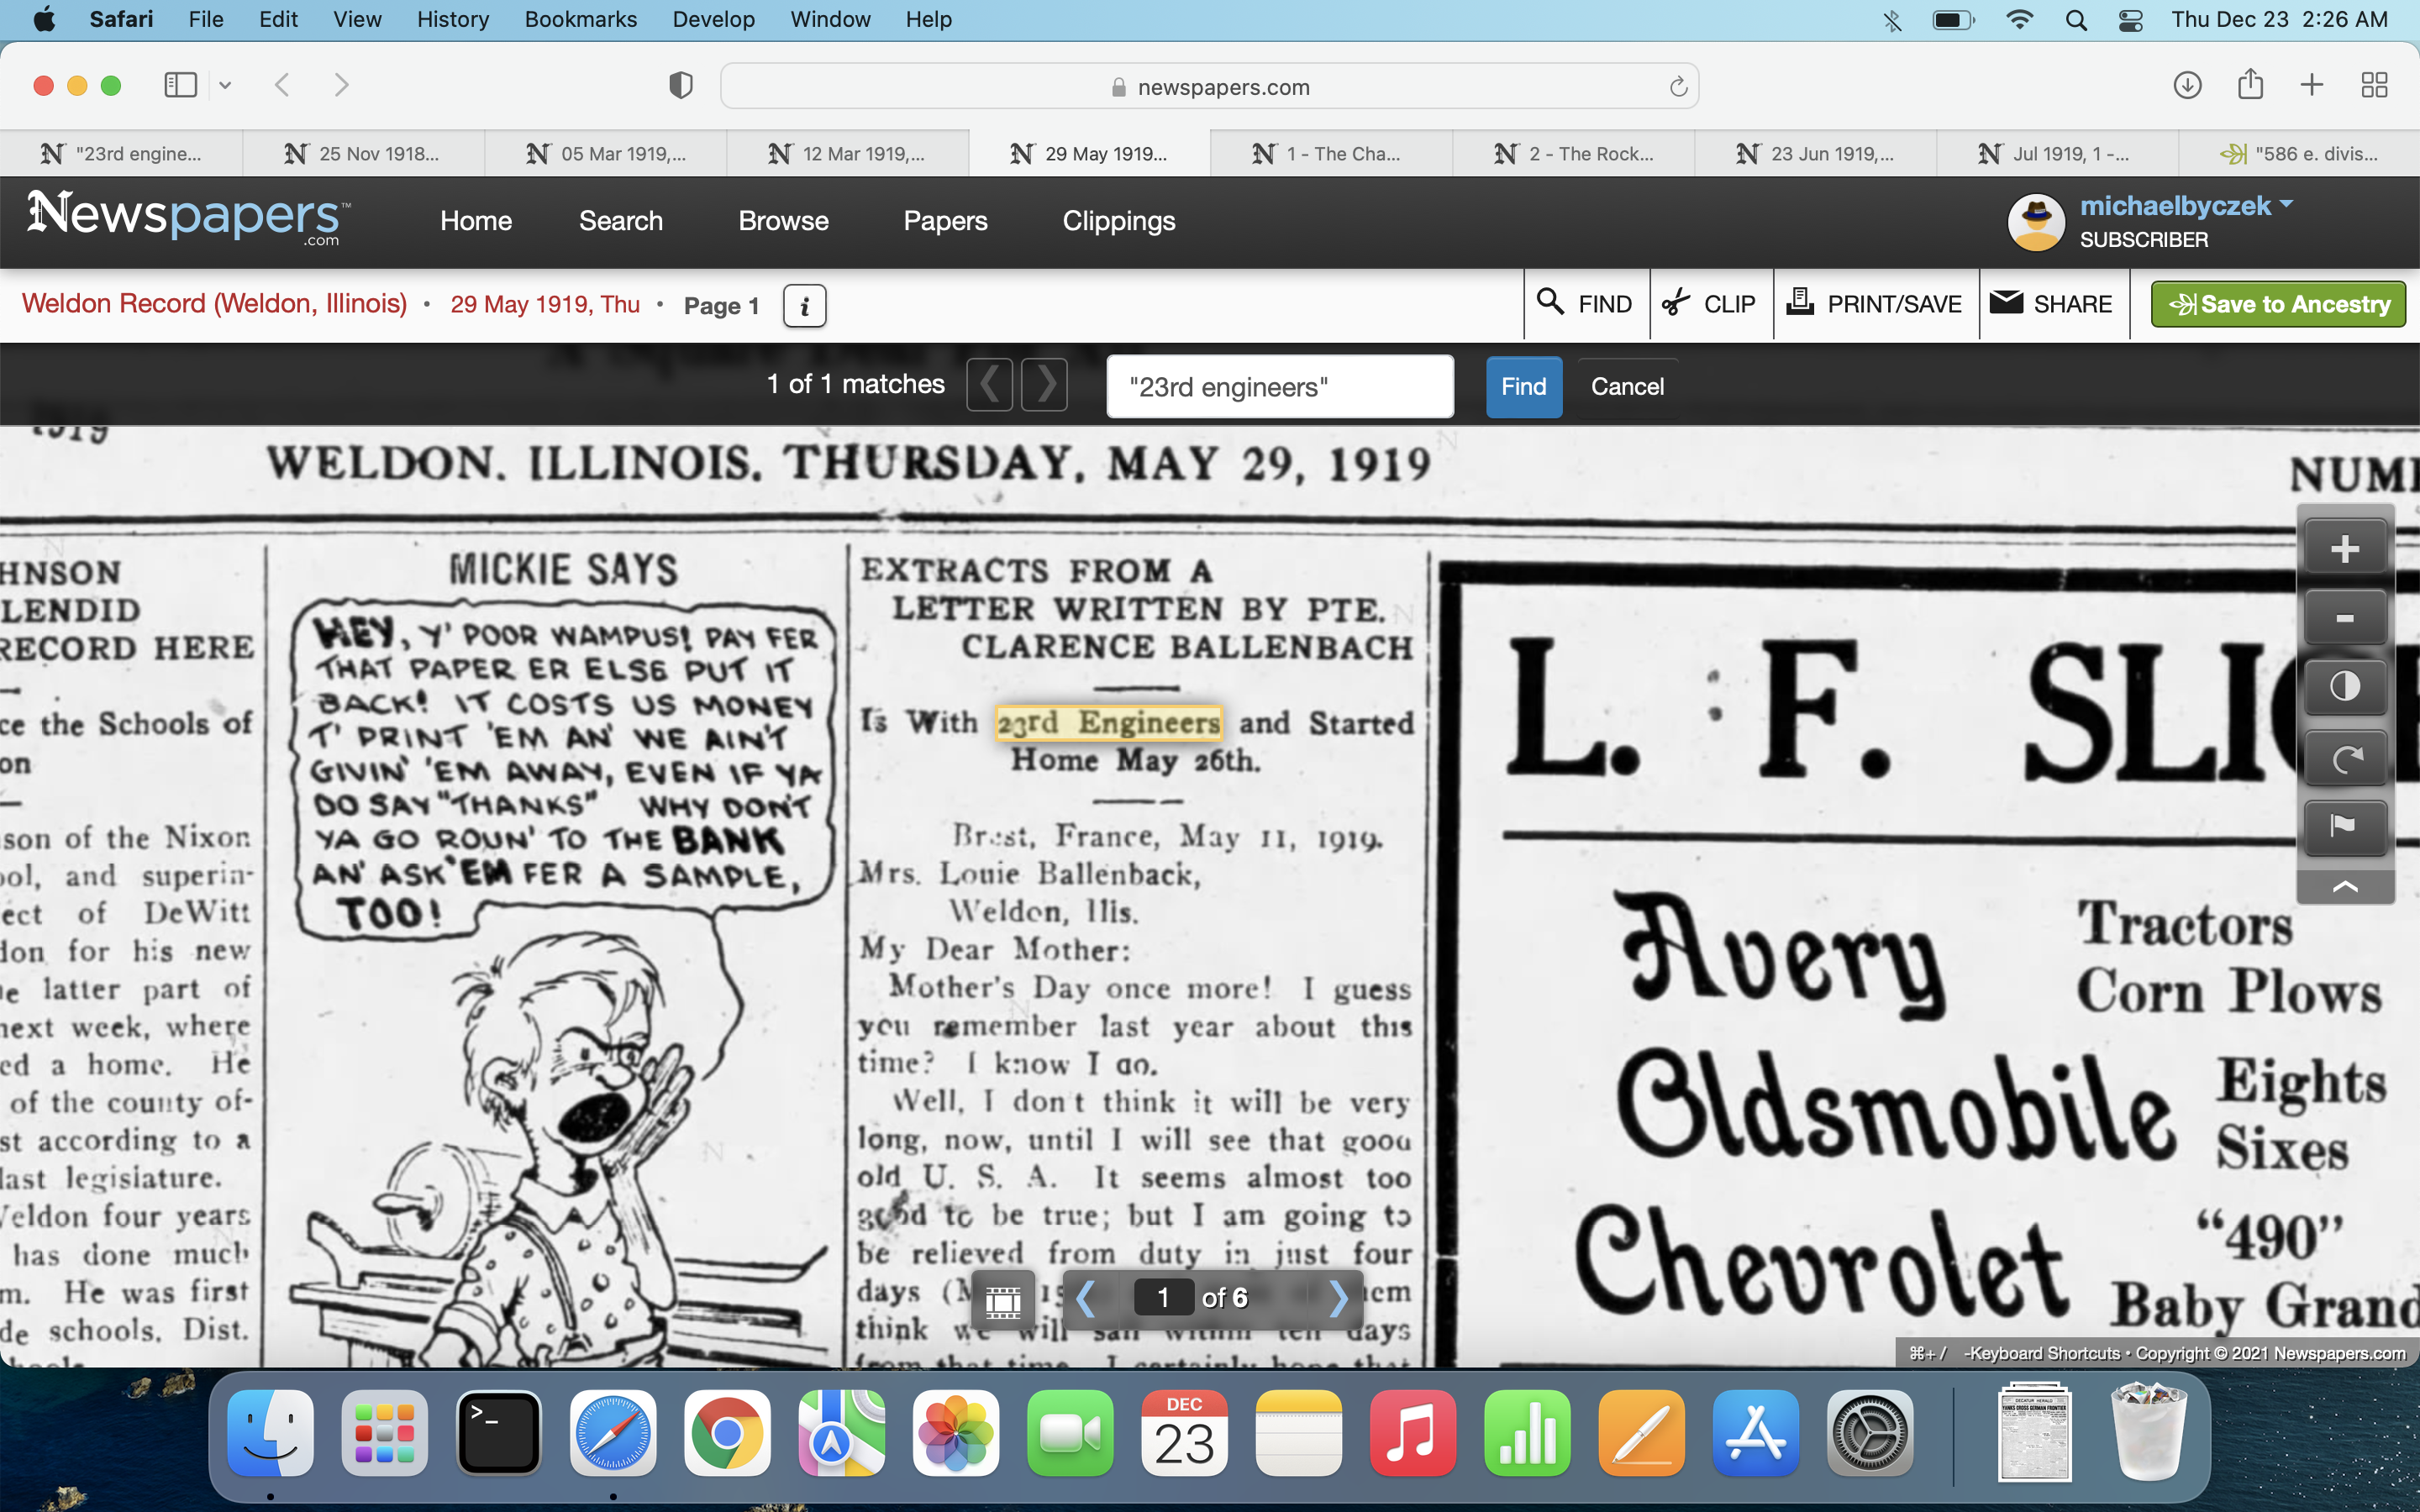Viewport: 2420px width, 1512px height.
Task: Click the flag report icon
Action: 2344,826
